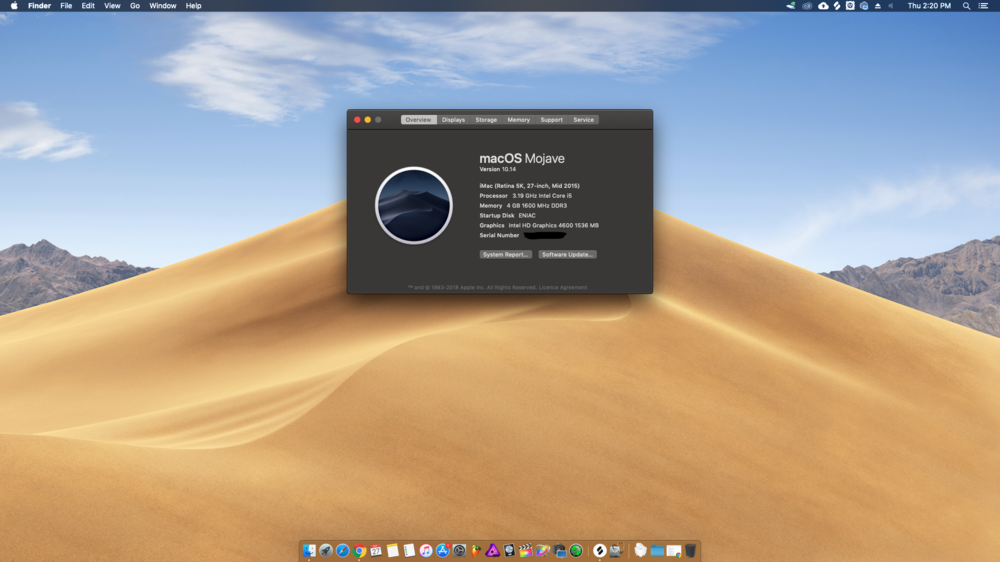Open the File menu

[x=66, y=6]
